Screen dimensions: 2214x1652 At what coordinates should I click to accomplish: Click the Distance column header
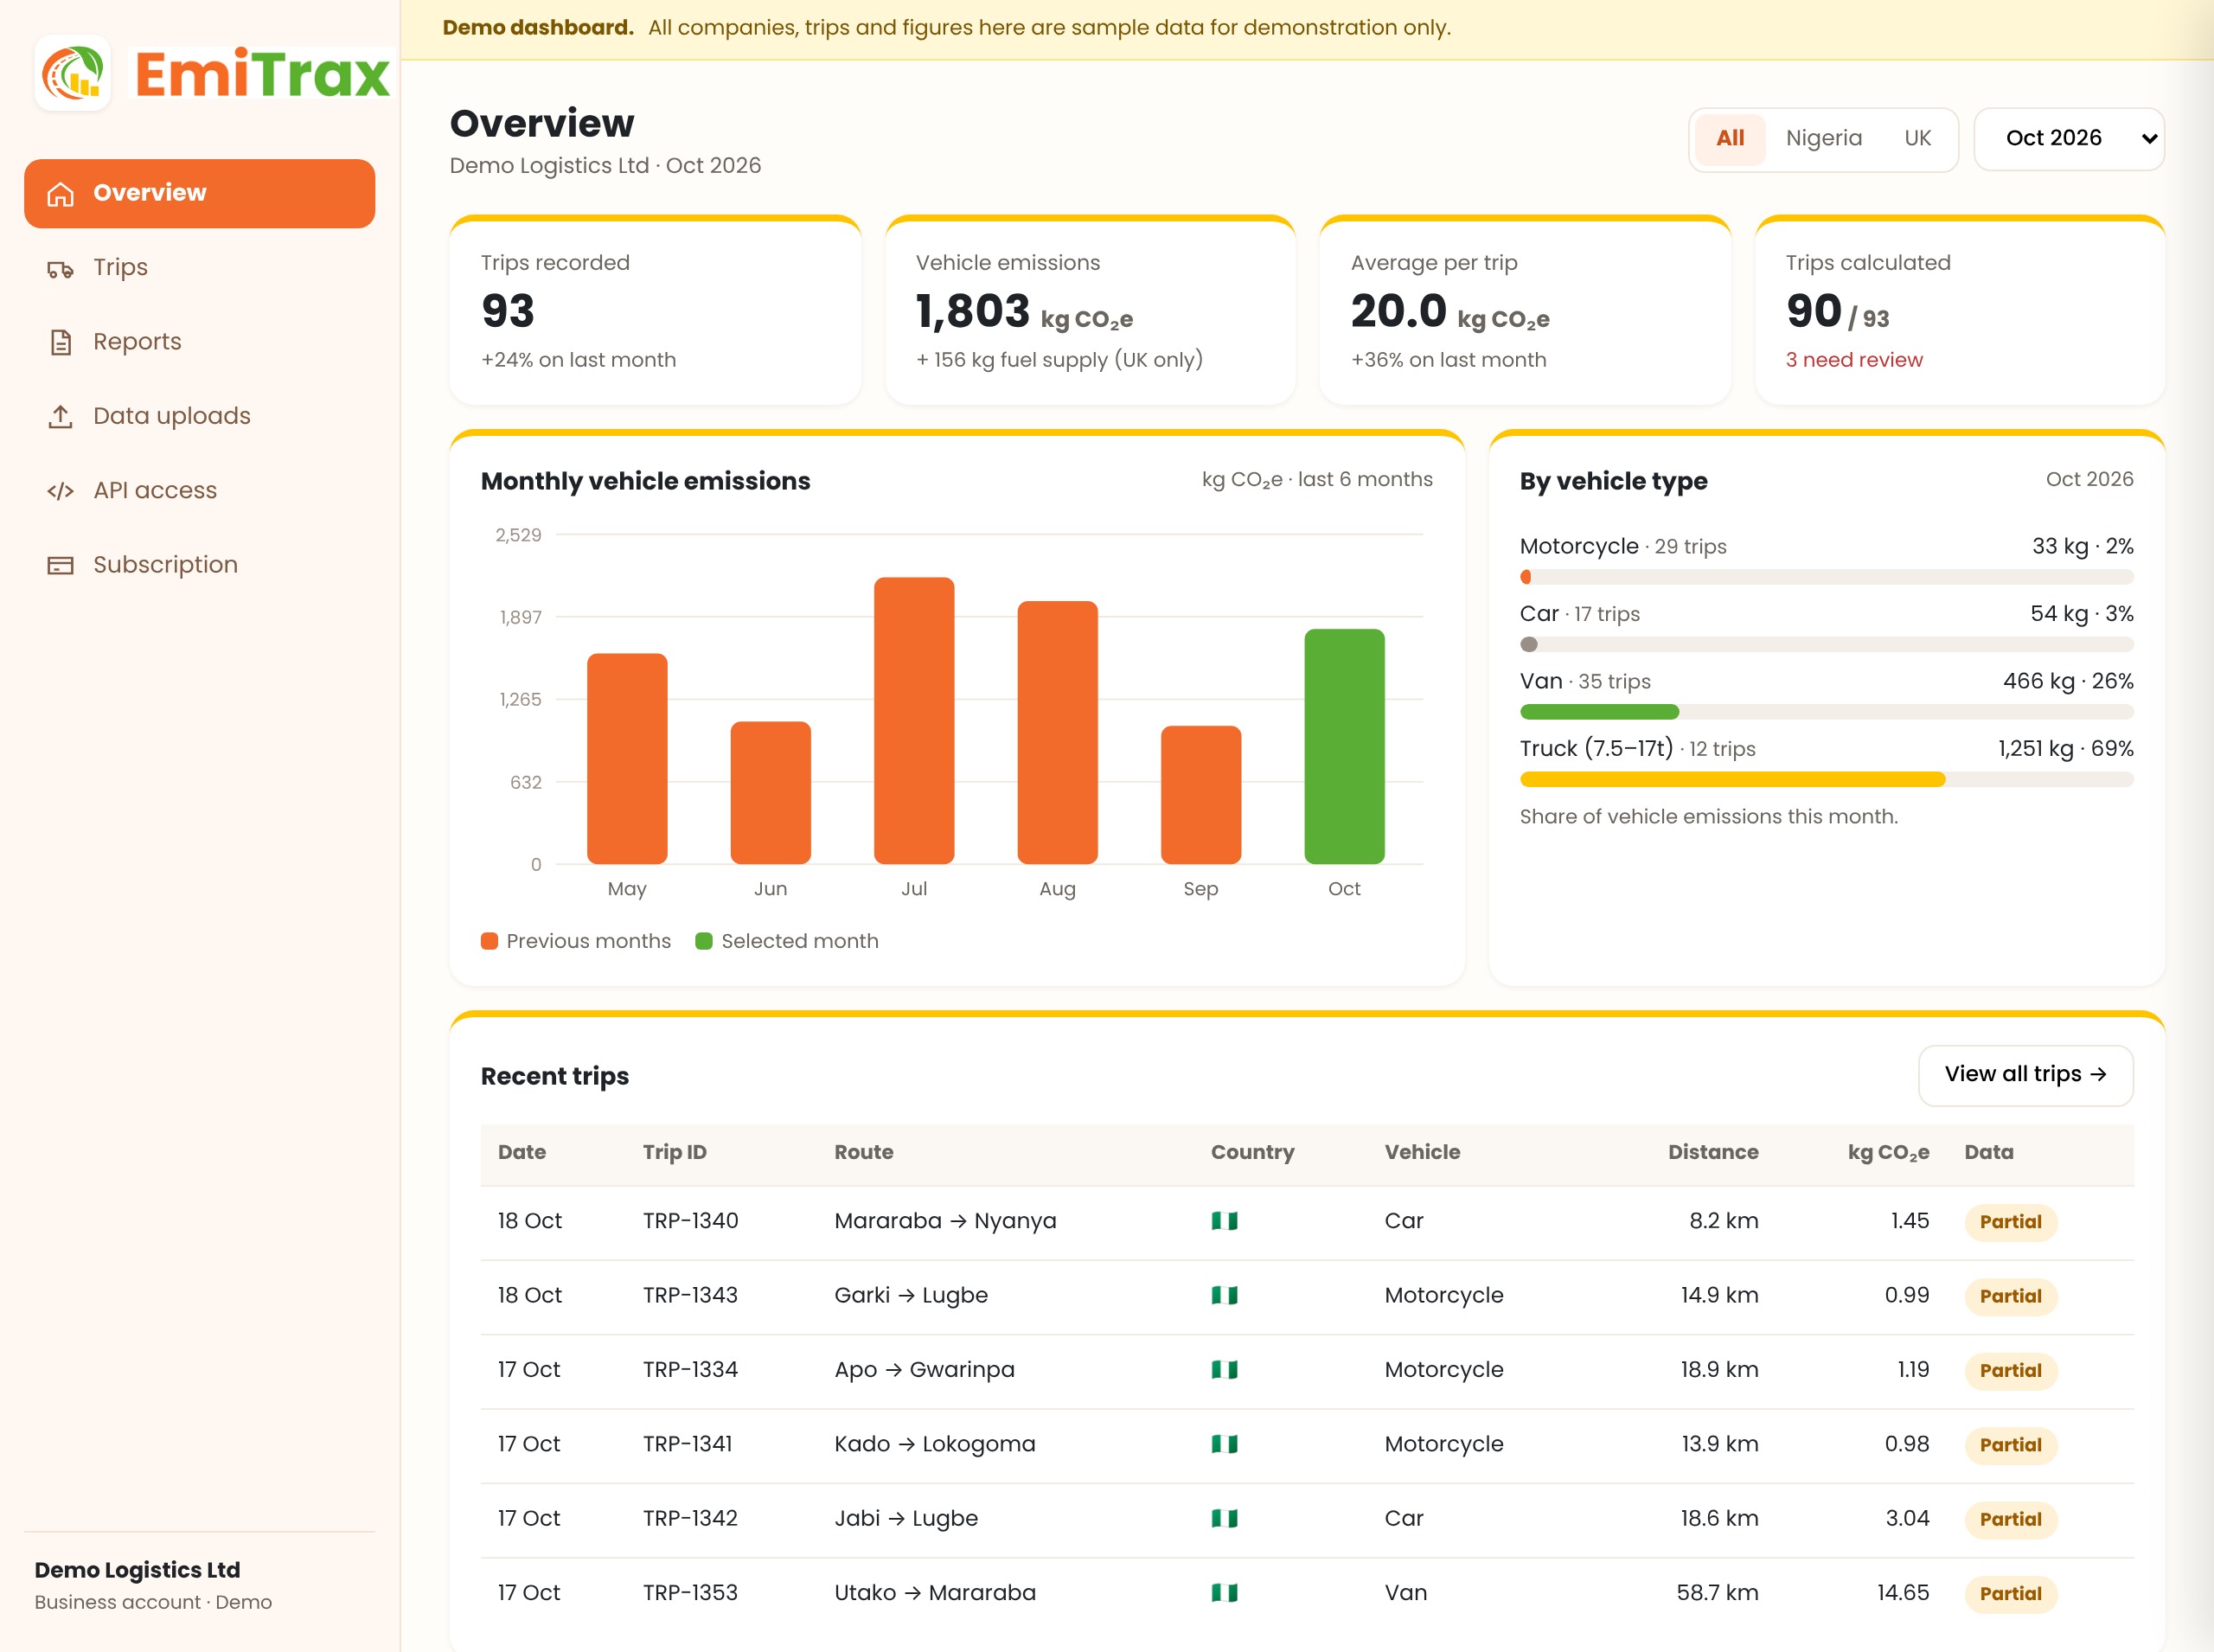(1712, 1152)
